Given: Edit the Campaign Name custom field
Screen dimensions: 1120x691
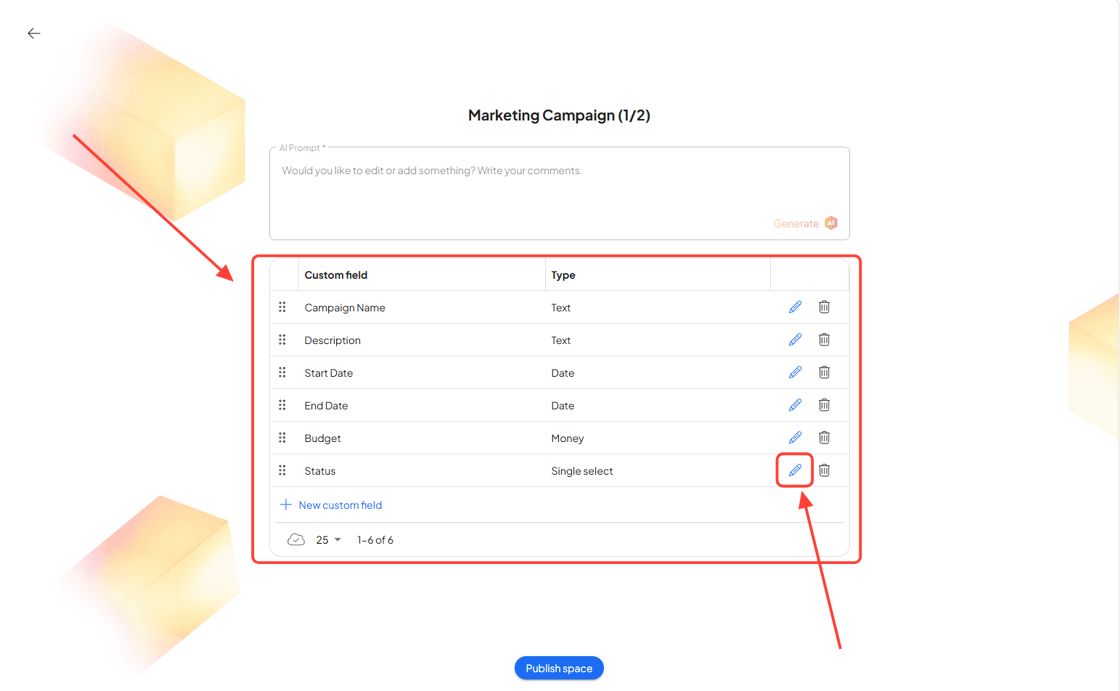Looking at the screenshot, I should 795,307.
